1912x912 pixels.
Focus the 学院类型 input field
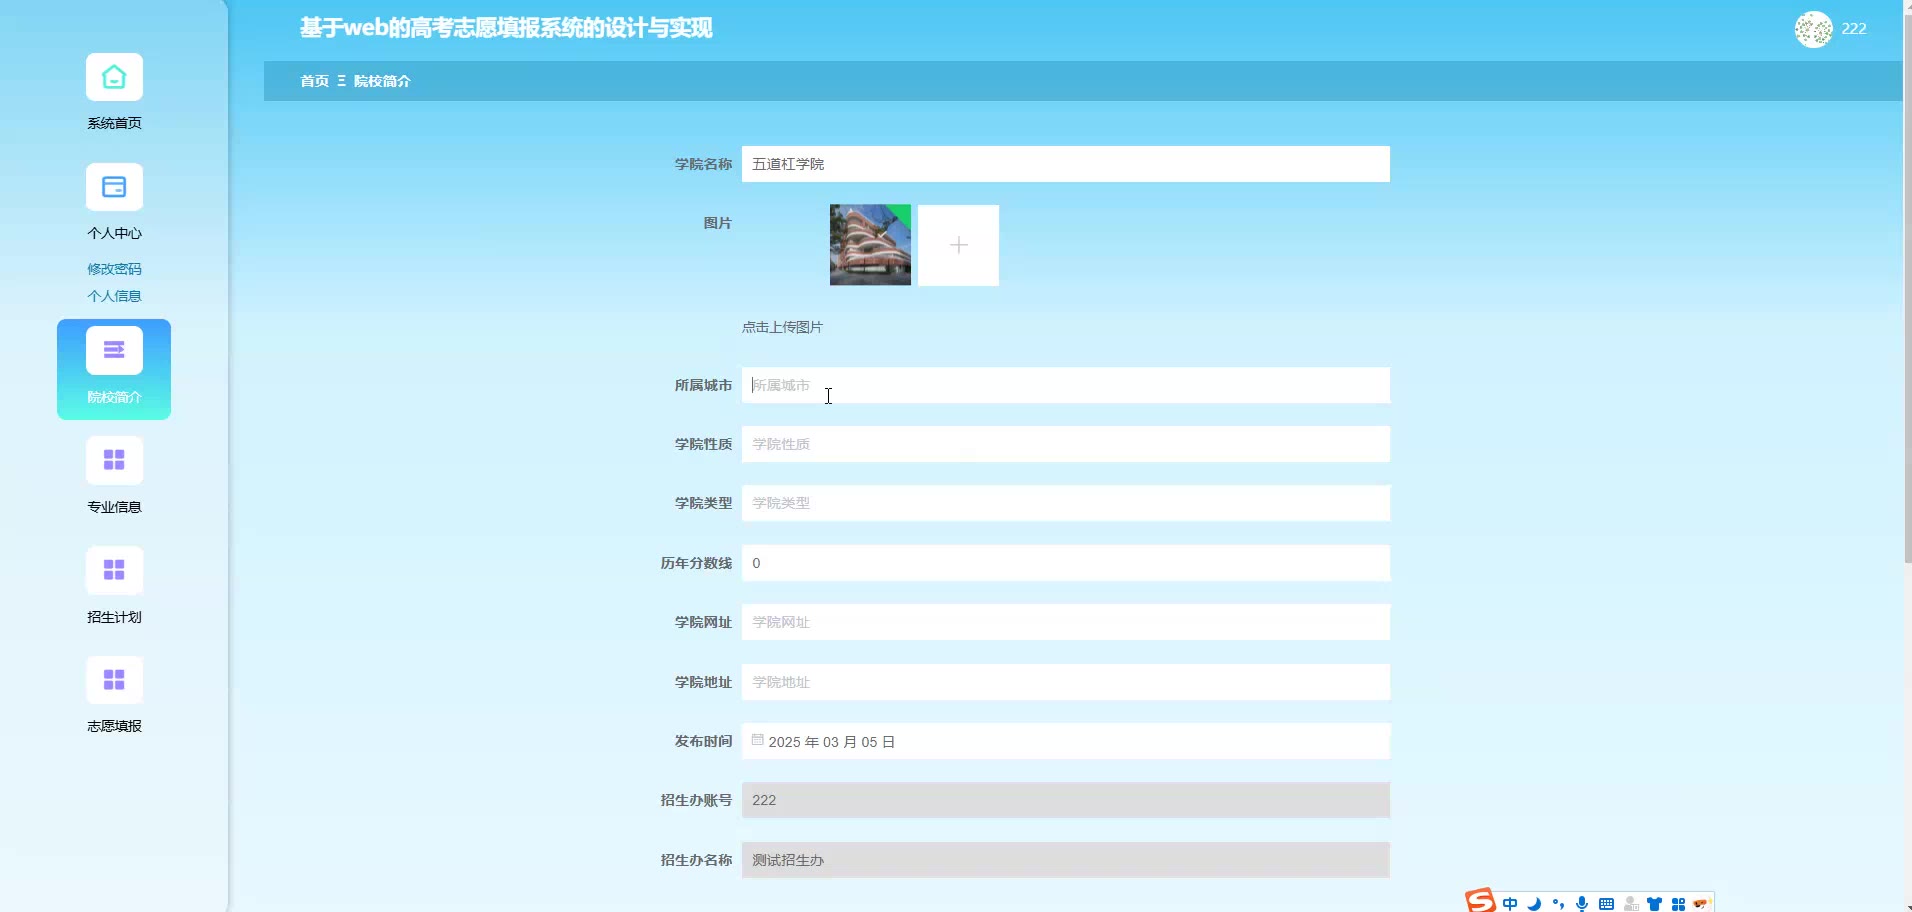pos(1066,503)
